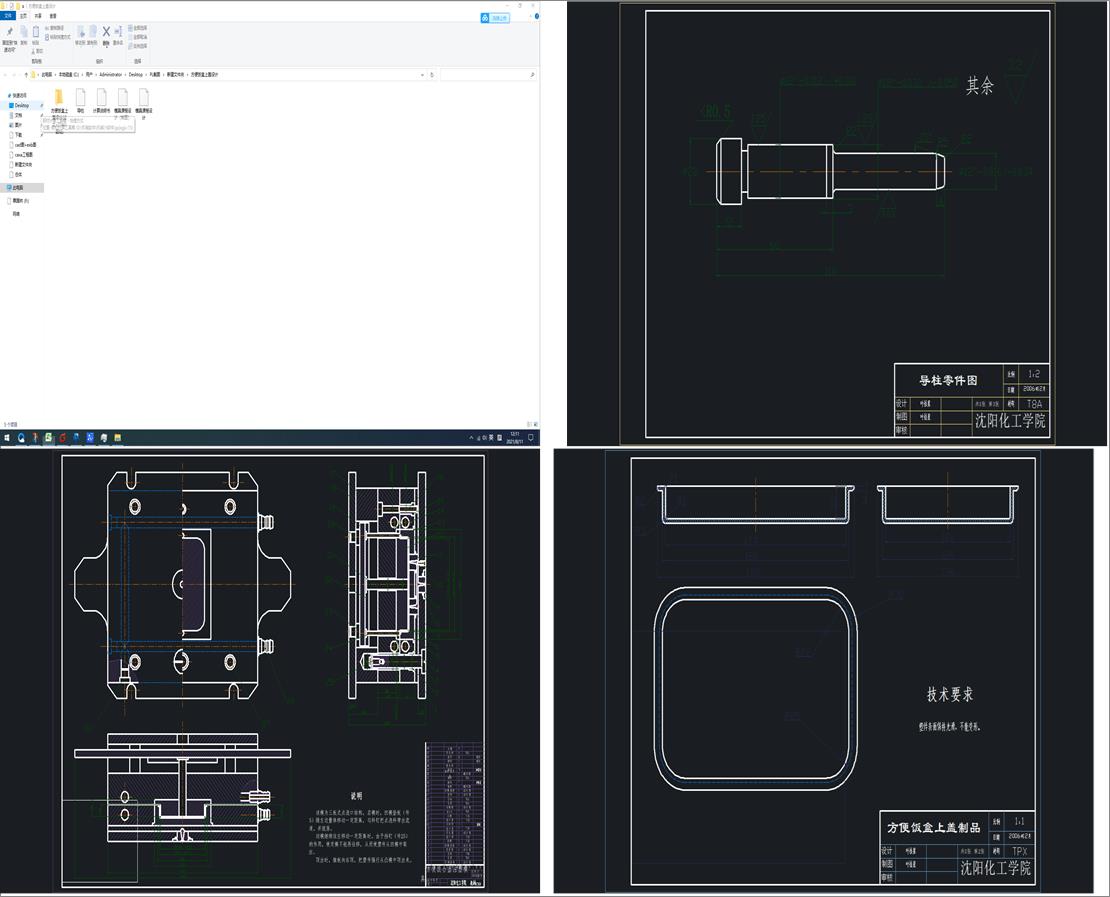Click the Move to icon in the ribbon
The height and width of the screenshot is (897, 1110).
pyautogui.click(x=80, y=33)
